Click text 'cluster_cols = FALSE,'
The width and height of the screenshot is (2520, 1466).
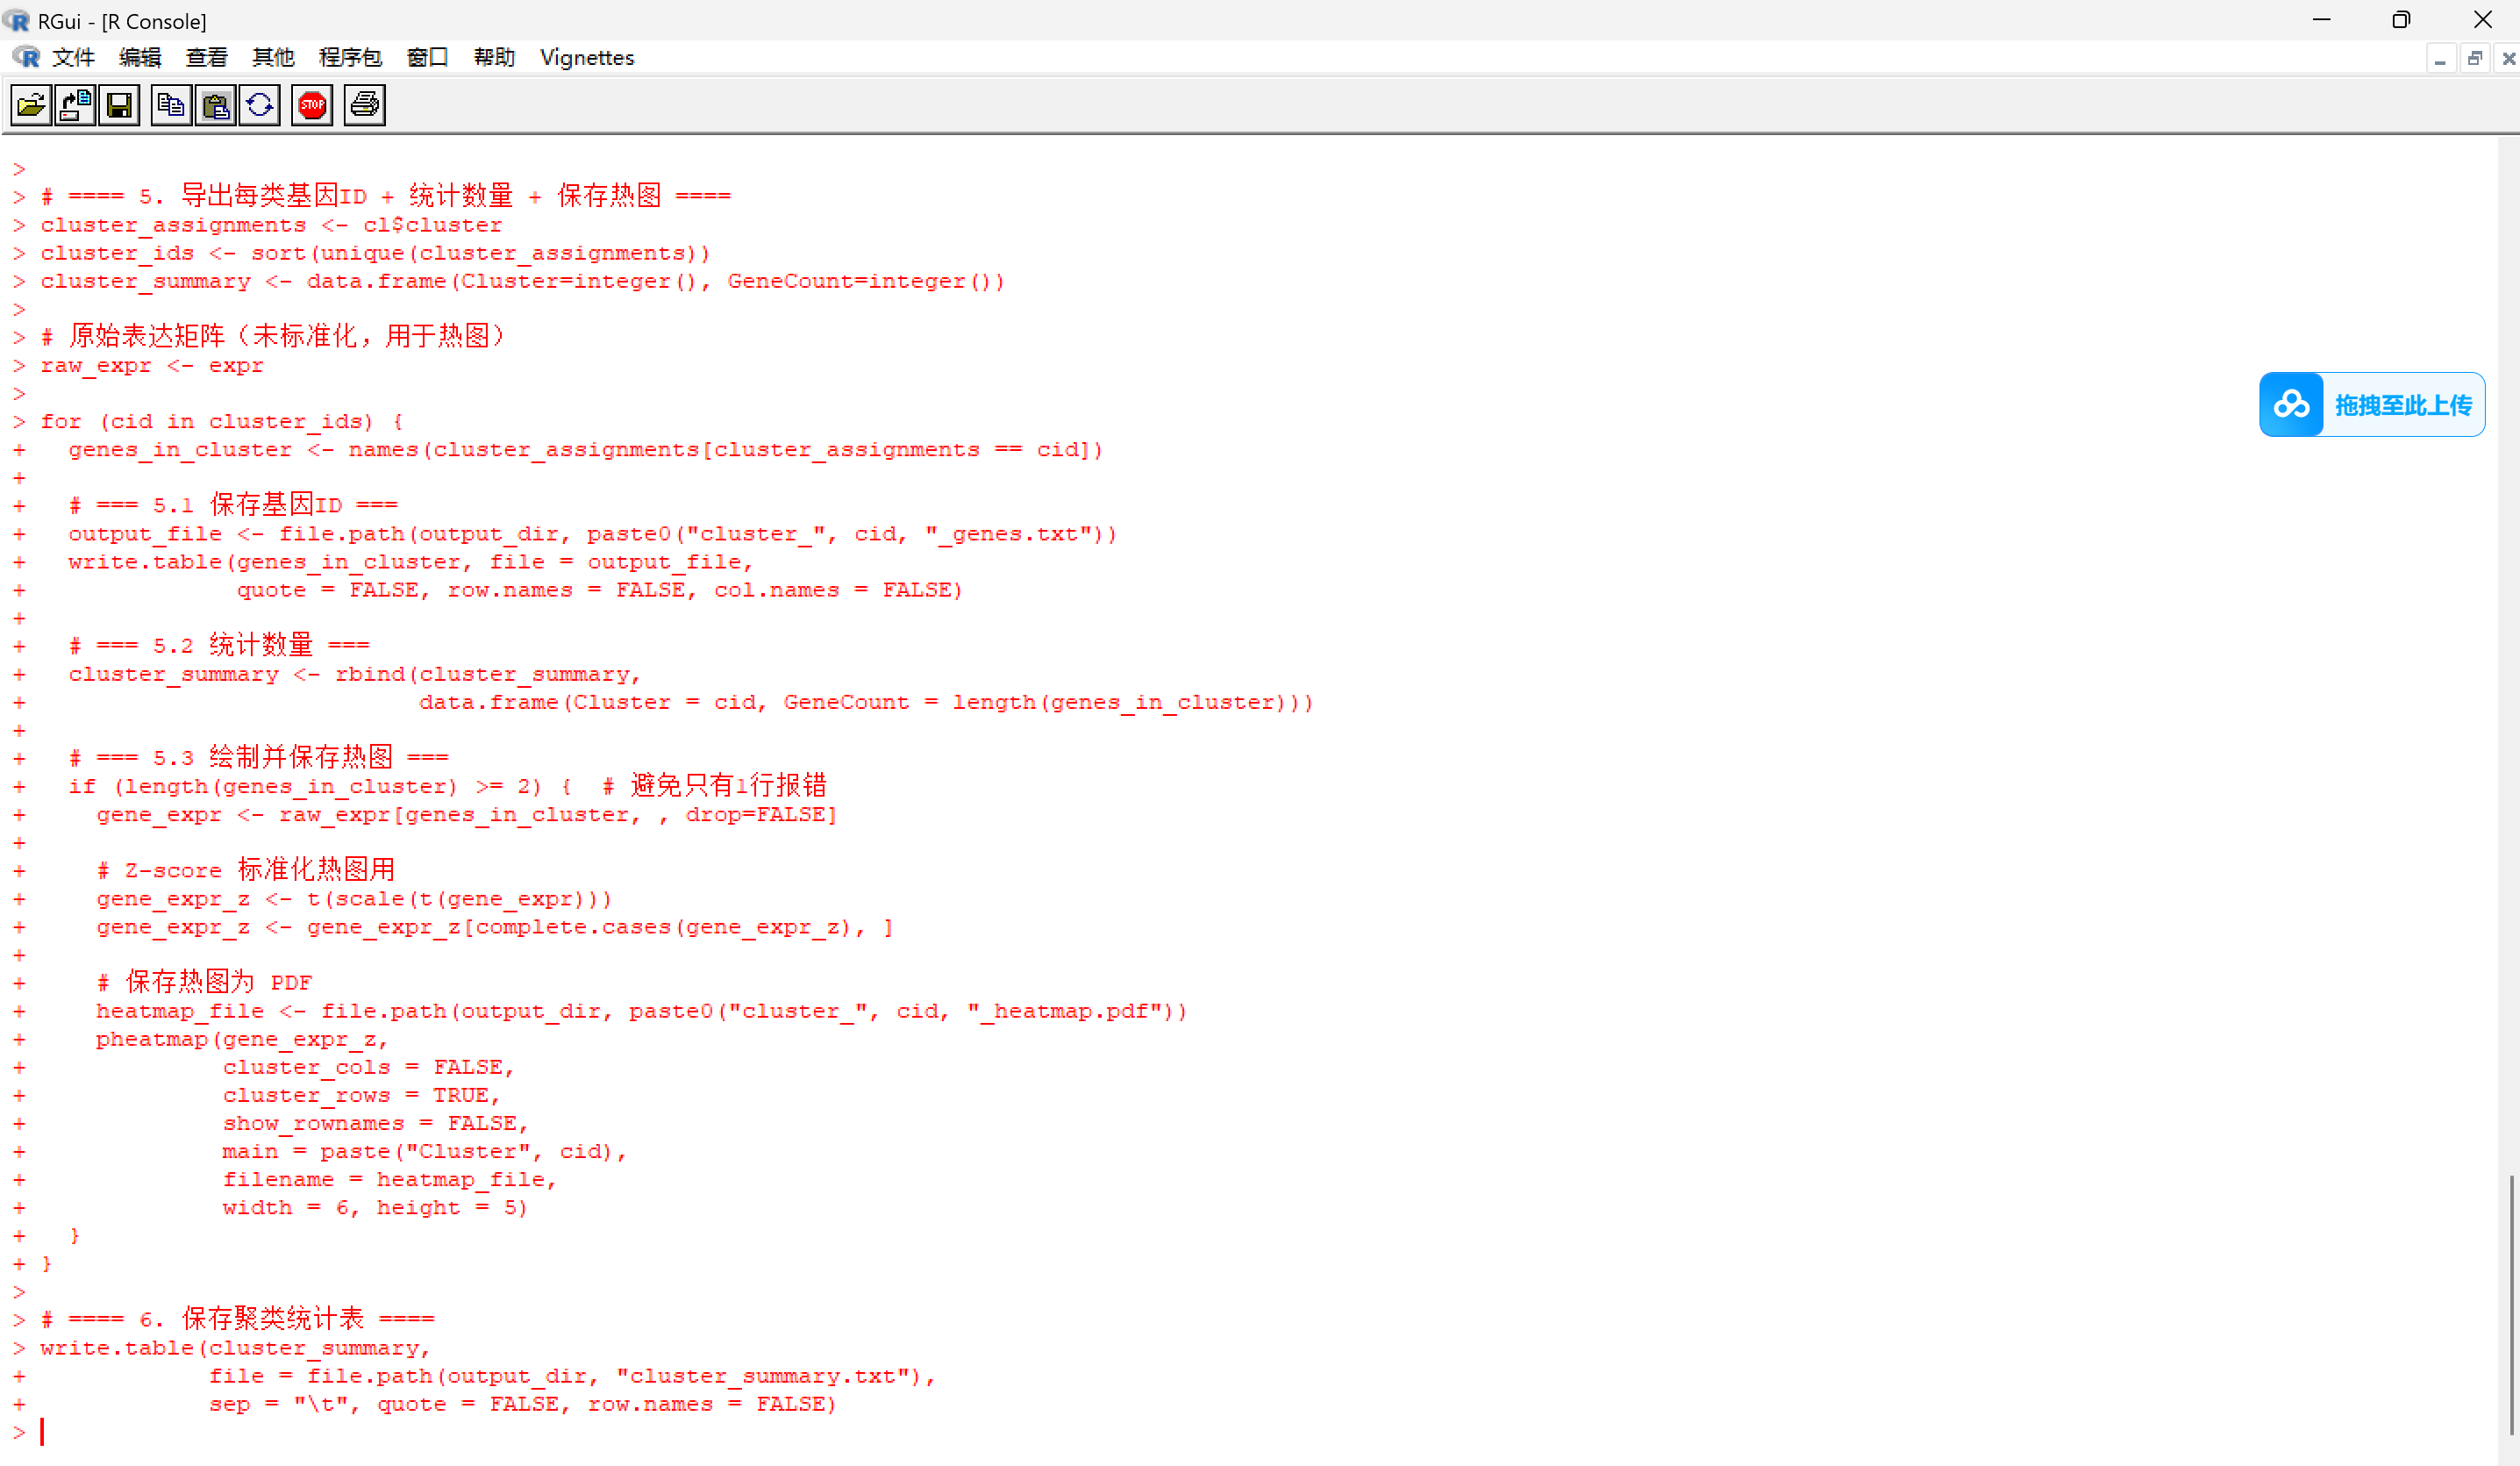(368, 1067)
